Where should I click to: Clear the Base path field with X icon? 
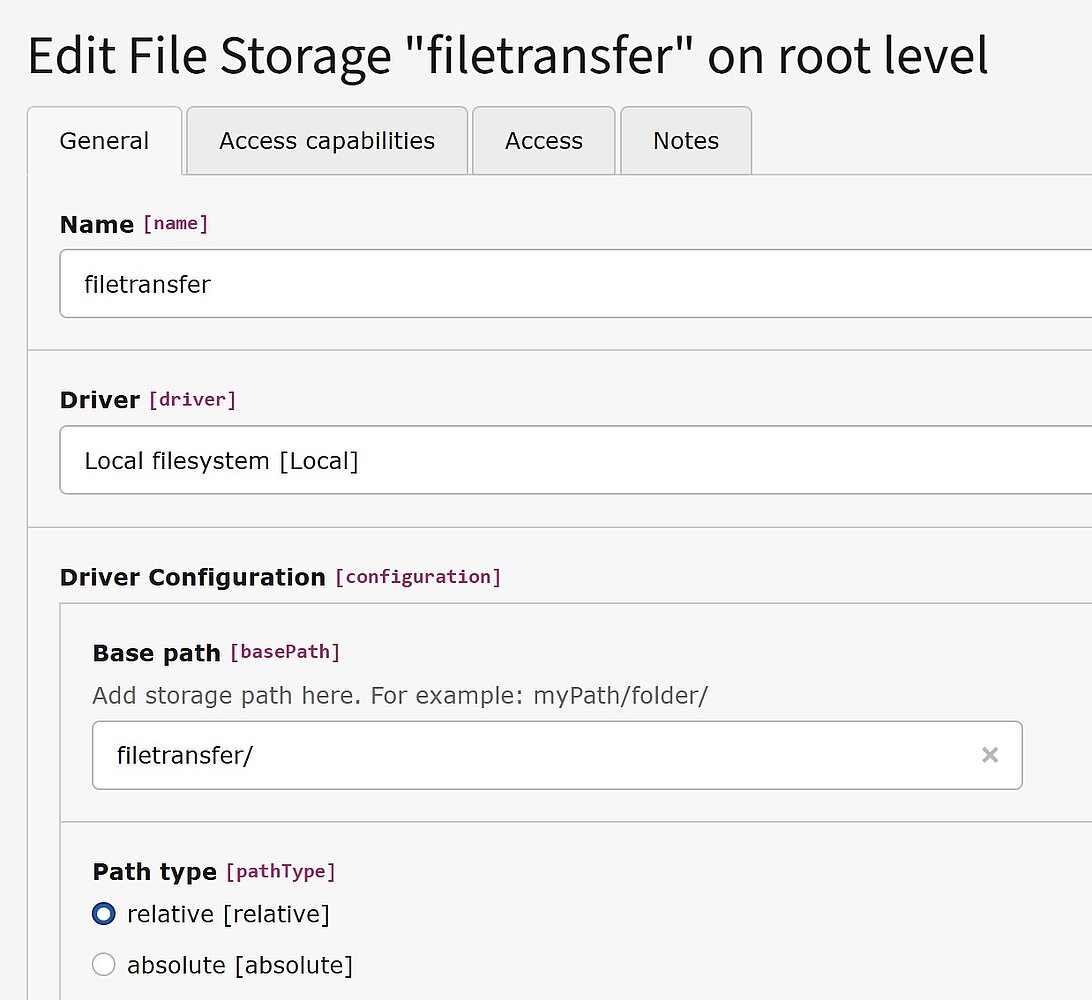click(990, 755)
